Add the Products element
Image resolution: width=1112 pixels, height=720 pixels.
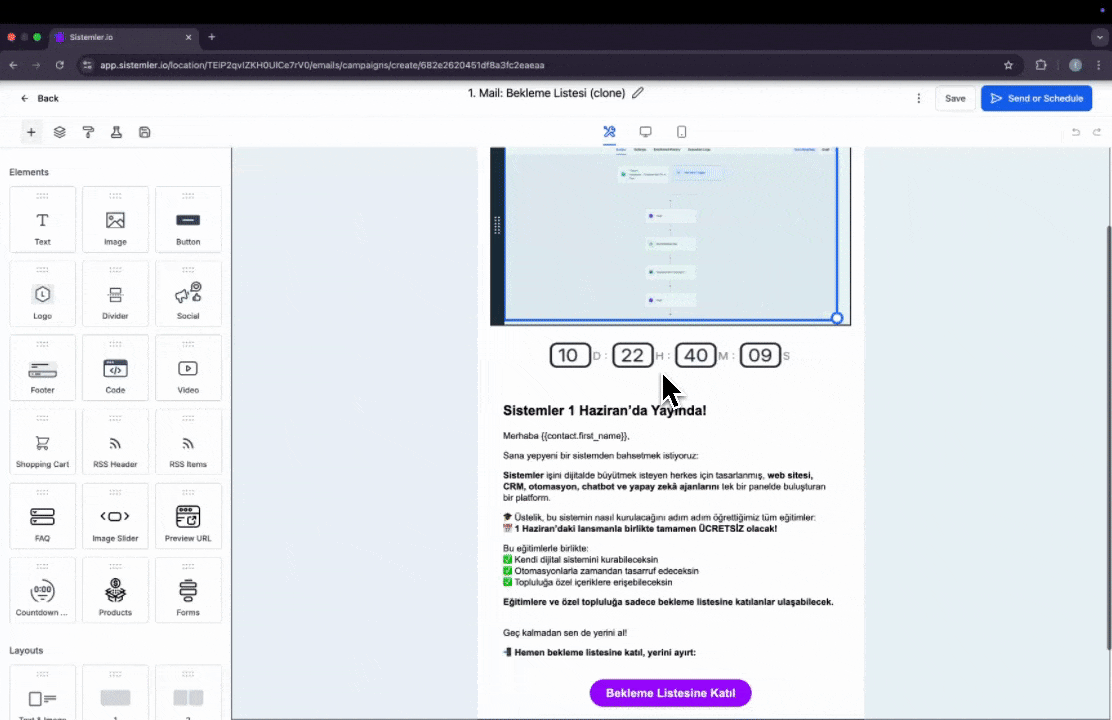(x=115, y=591)
